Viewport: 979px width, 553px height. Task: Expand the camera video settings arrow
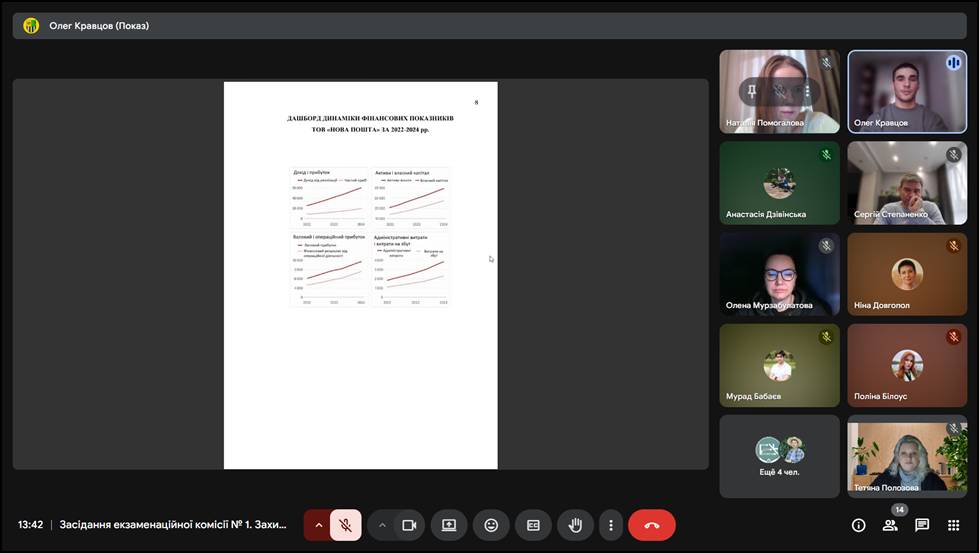(382, 525)
